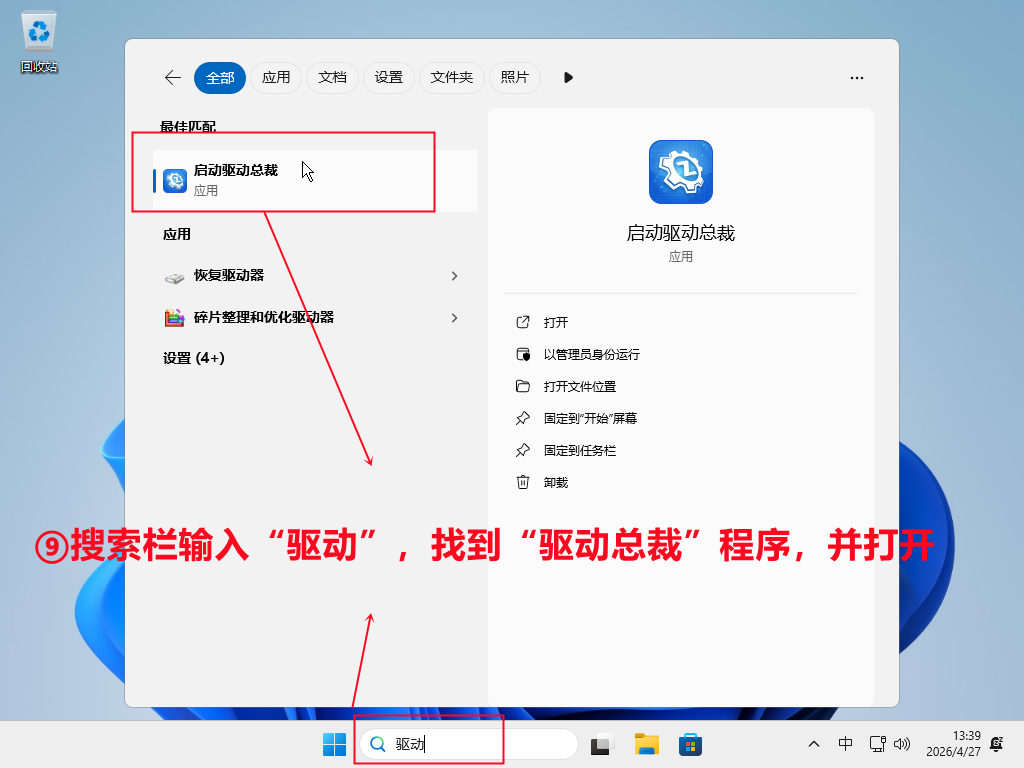This screenshot has width=1024, height=768.
Task: Click the search magnifier icon in taskbar
Action: pos(377,744)
